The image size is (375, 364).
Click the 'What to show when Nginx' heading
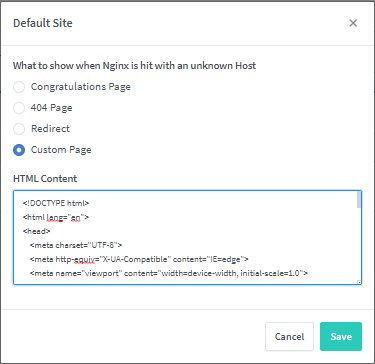click(x=134, y=65)
